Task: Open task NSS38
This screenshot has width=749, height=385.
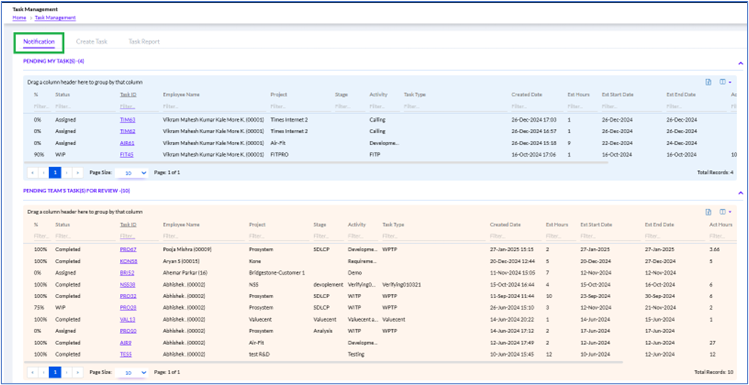Action: (128, 285)
